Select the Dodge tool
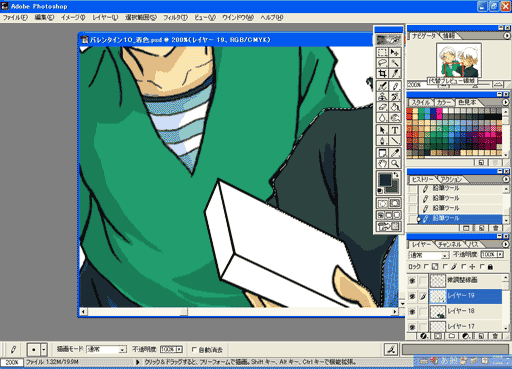Image resolution: width=512 pixels, height=369 pixels. click(x=395, y=117)
